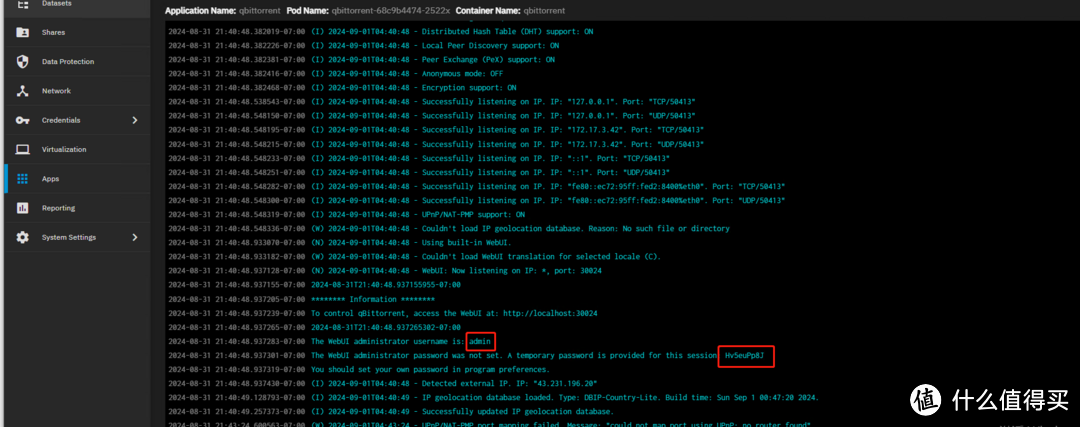
Task: Click the temporary password Hv5euPp8J
Action: (x=747, y=356)
